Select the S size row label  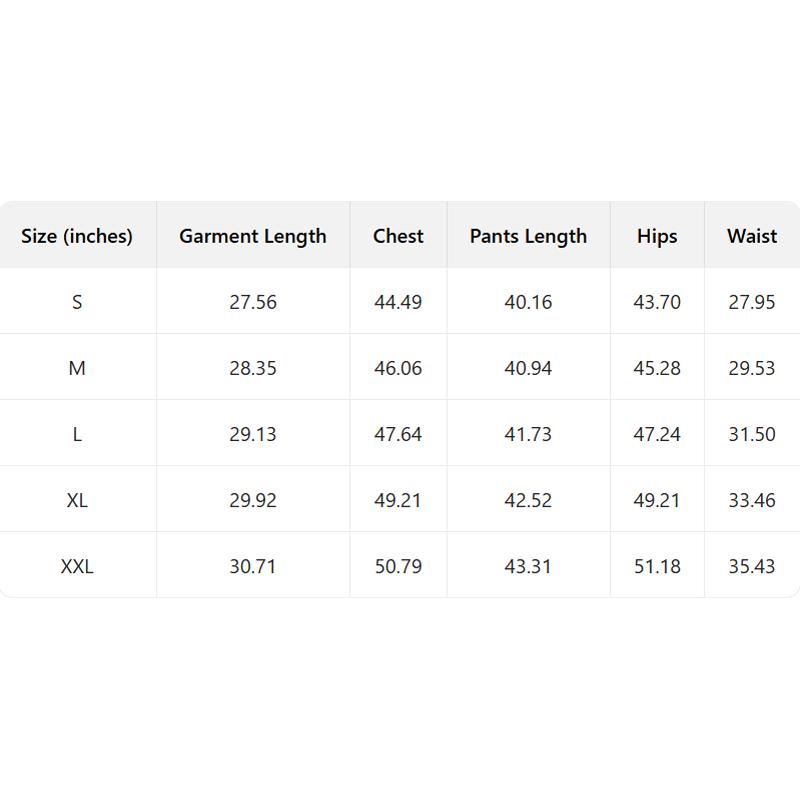pos(77,302)
